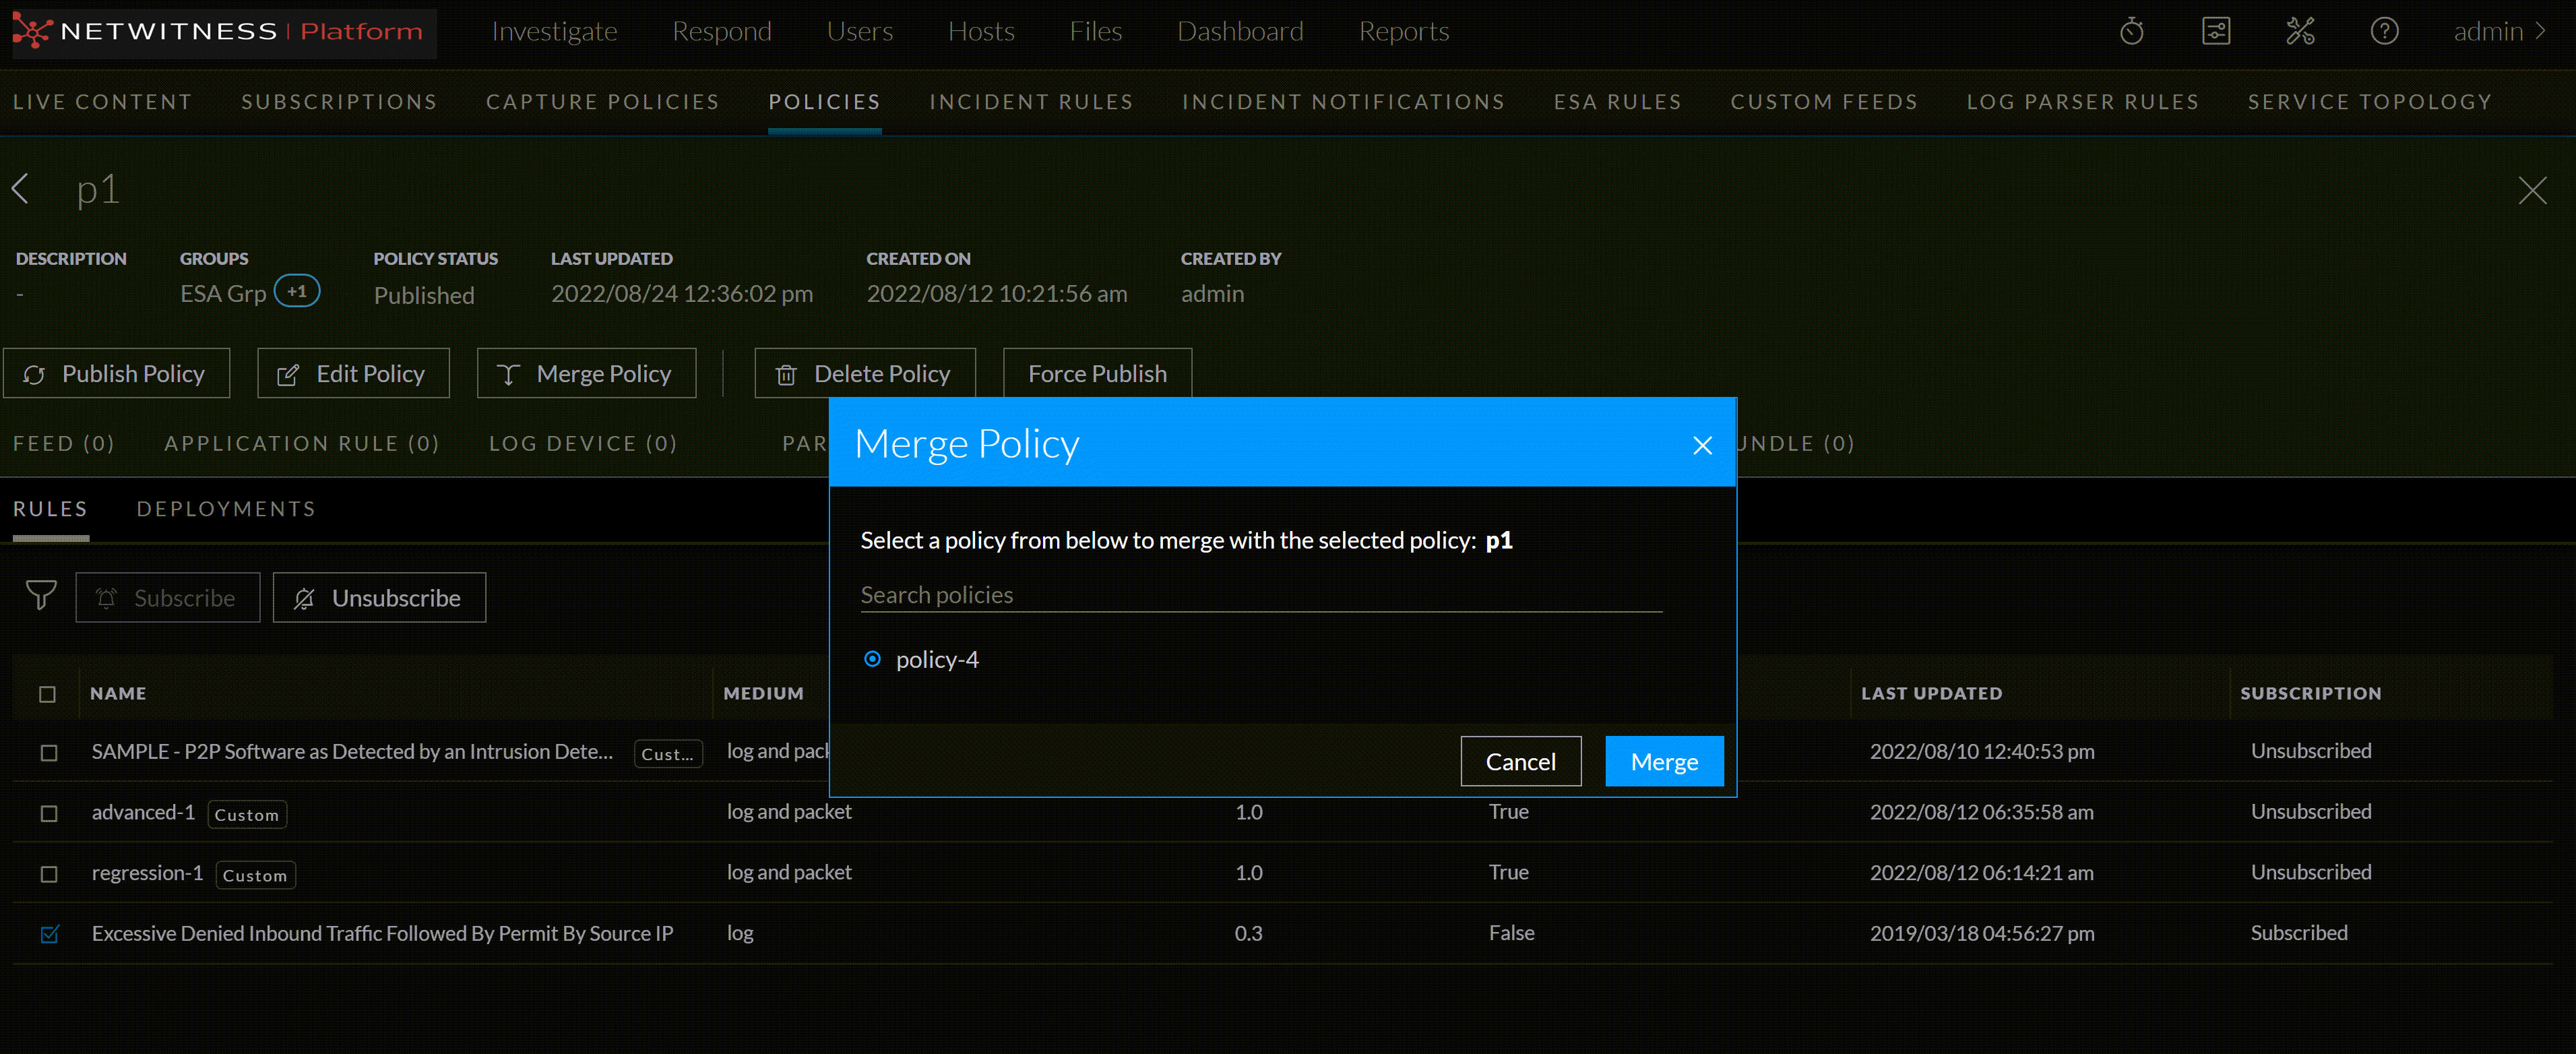Open the Investigate menu

[x=554, y=32]
